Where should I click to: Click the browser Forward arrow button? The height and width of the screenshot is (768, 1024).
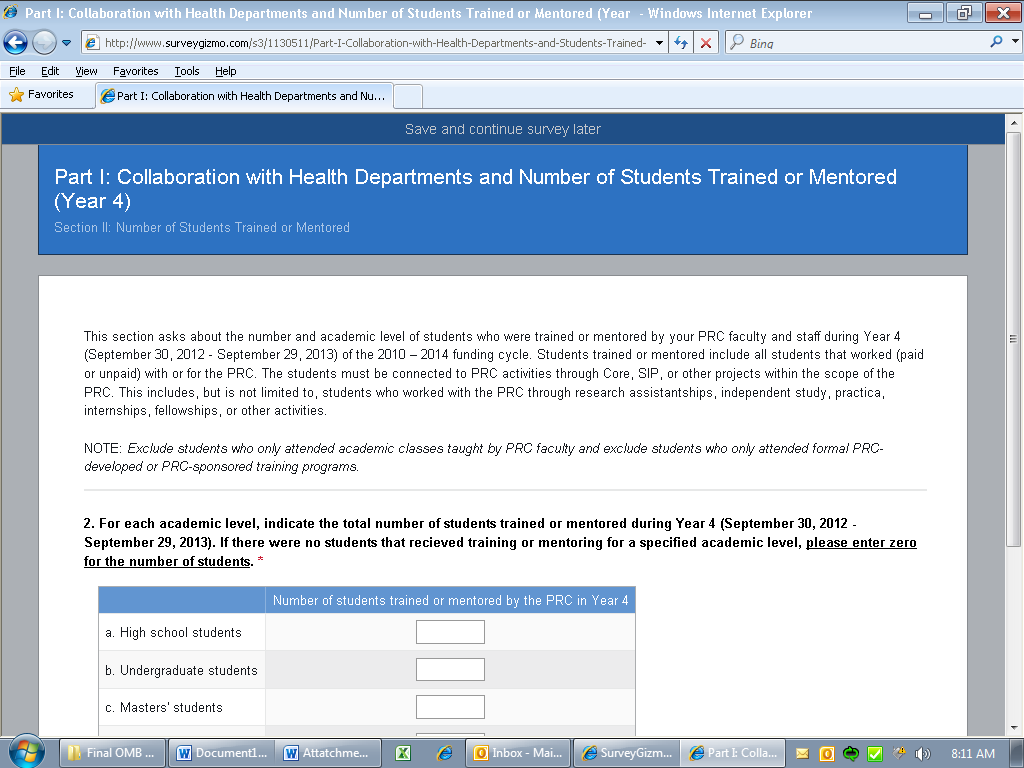(x=44, y=43)
